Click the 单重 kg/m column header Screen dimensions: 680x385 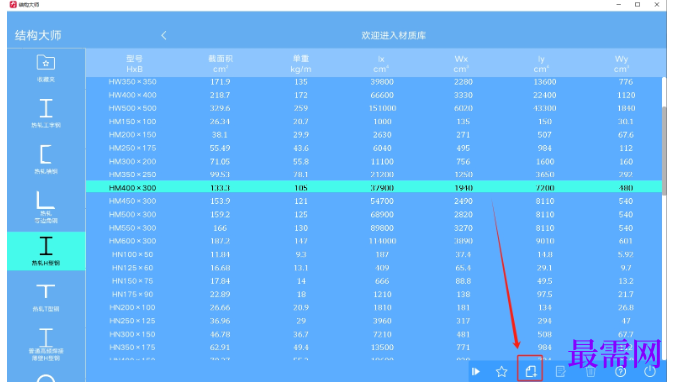click(301, 64)
